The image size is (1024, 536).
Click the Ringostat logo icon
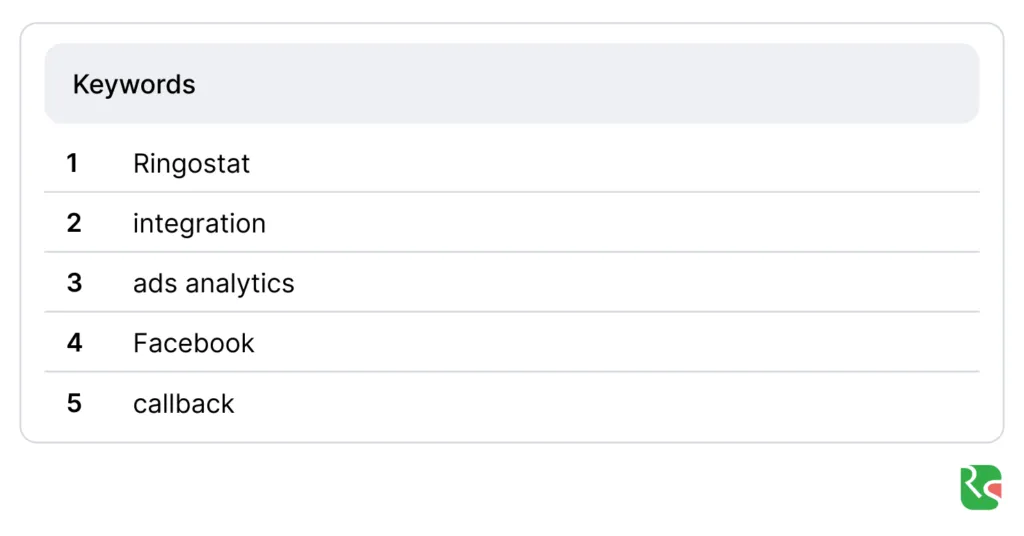click(x=978, y=487)
